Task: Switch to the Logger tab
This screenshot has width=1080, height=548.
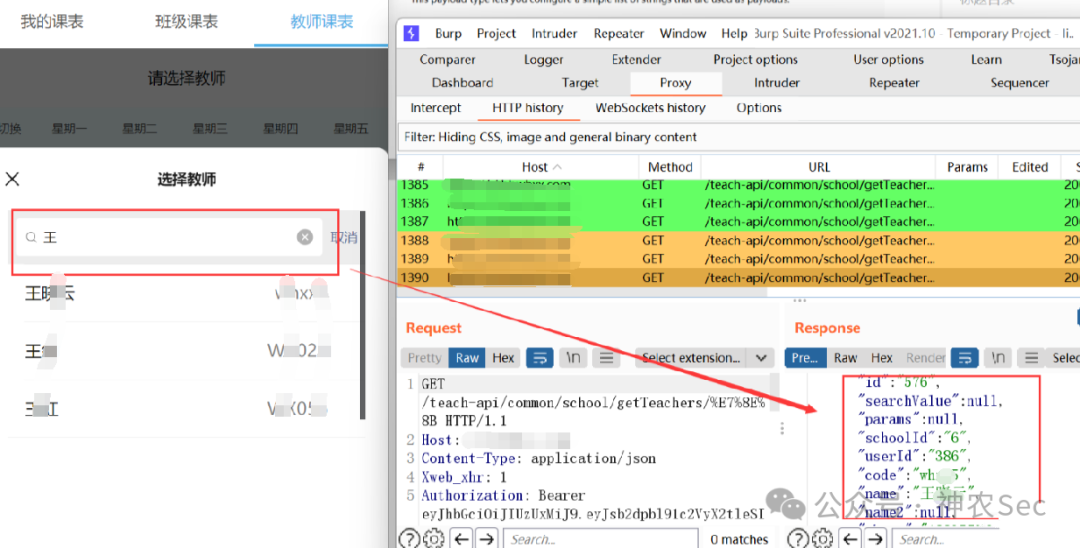Action: [x=543, y=60]
